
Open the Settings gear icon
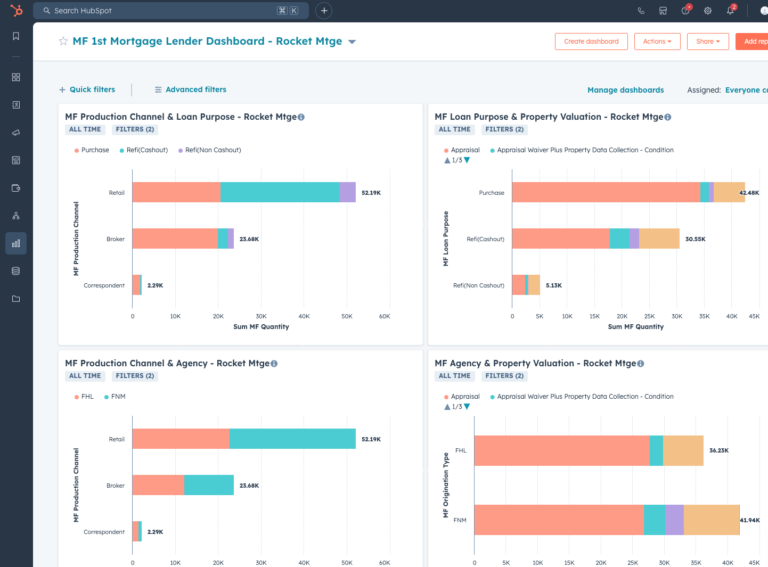(708, 11)
